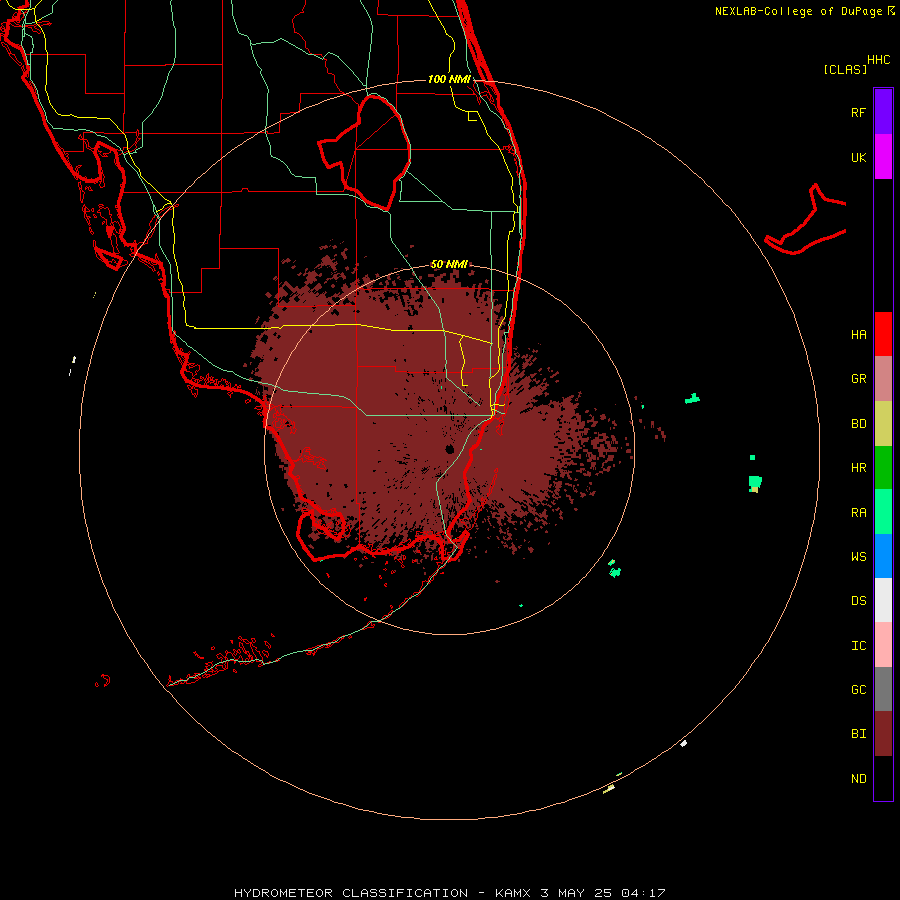Click the 'ND' legend label

click(858, 779)
